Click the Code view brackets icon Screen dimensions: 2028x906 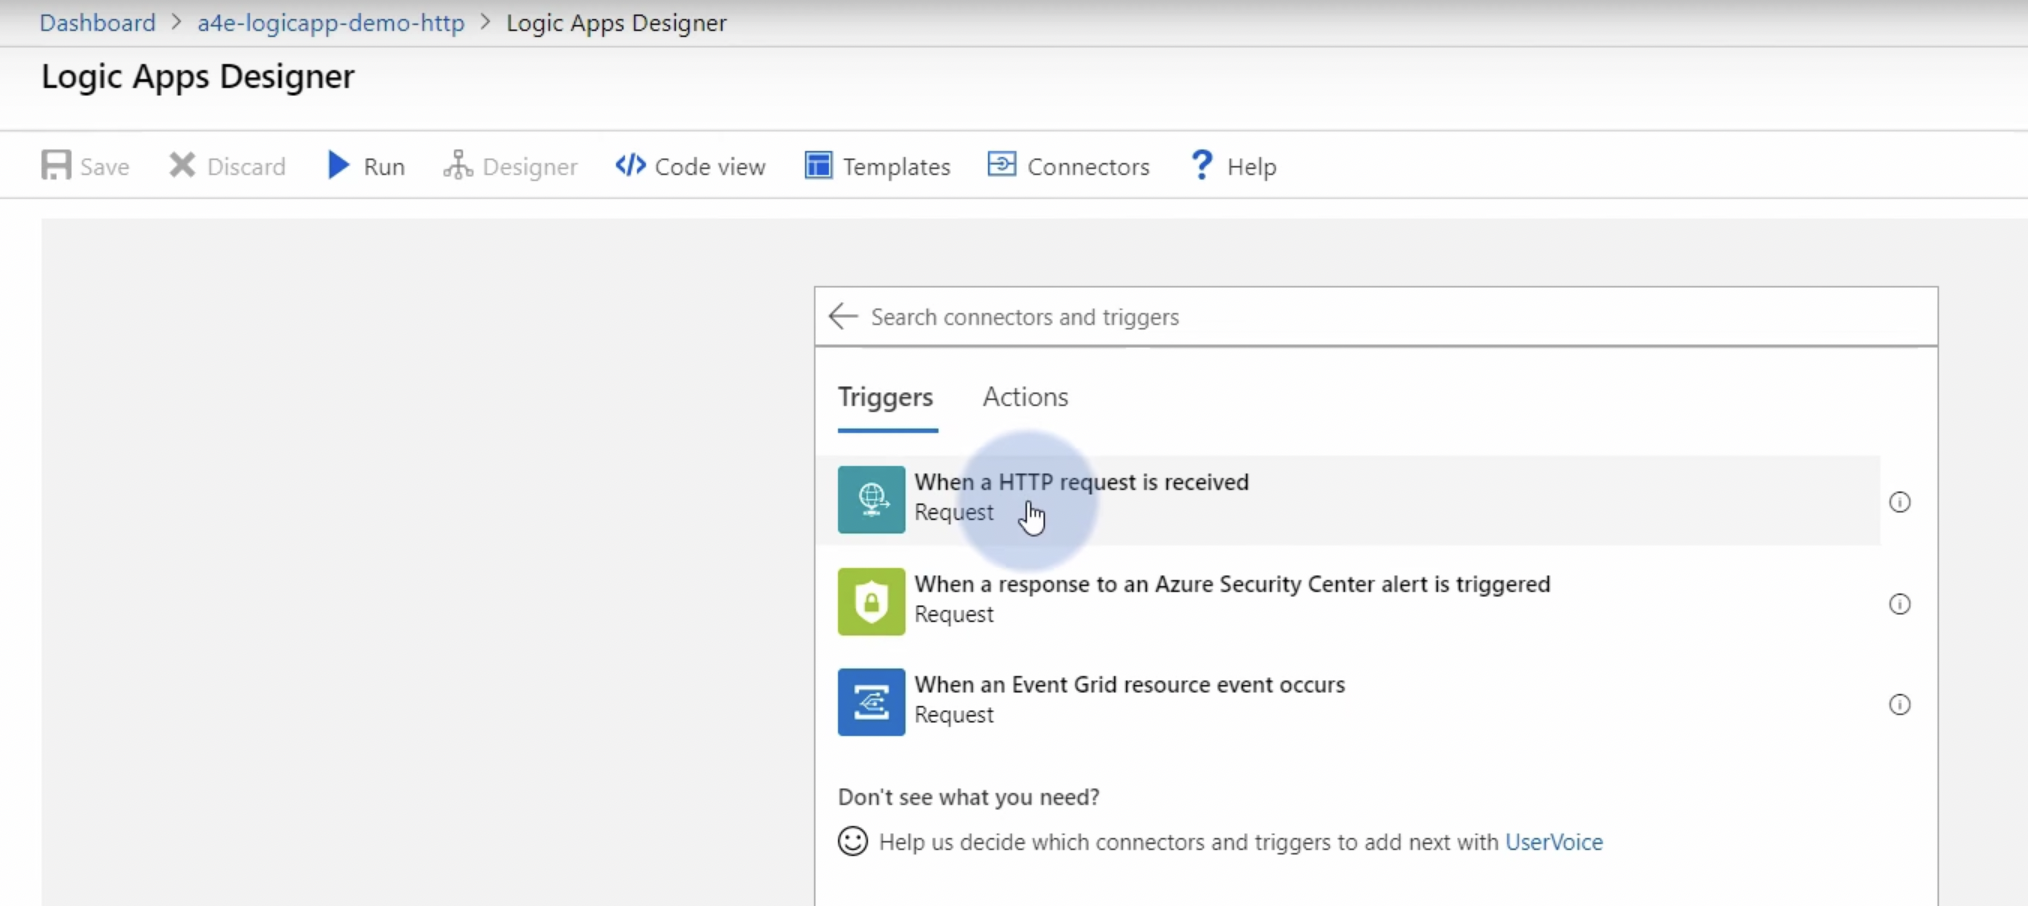pyautogui.click(x=630, y=165)
